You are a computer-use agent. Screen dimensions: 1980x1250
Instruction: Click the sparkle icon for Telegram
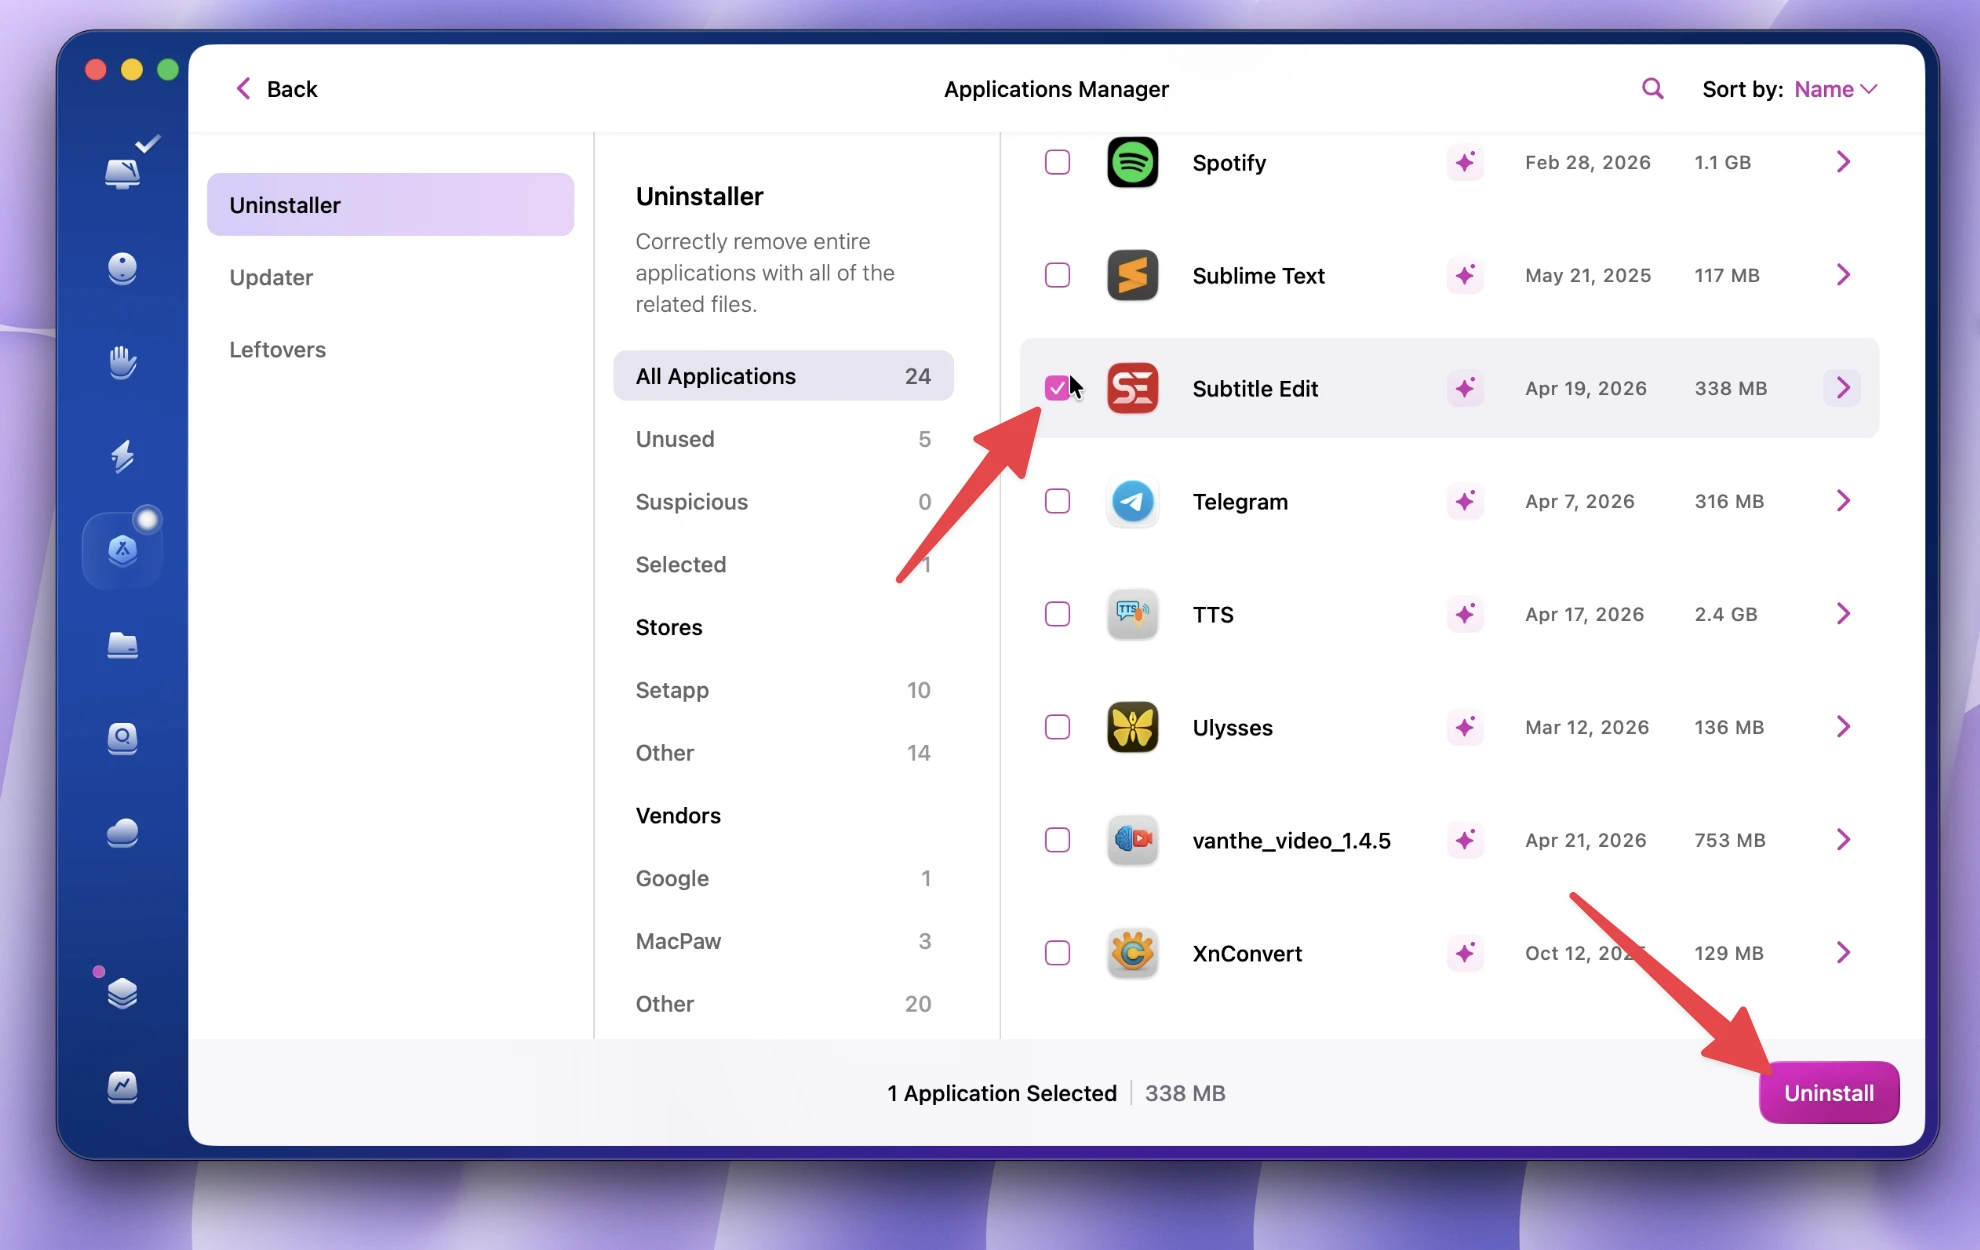pyautogui.click(x=1465, y=501)
